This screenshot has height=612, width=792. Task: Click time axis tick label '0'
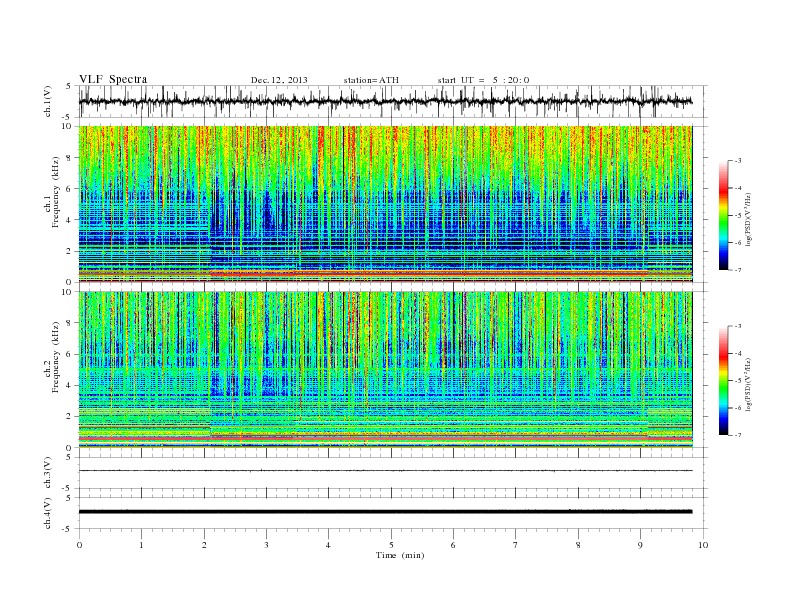79,545
